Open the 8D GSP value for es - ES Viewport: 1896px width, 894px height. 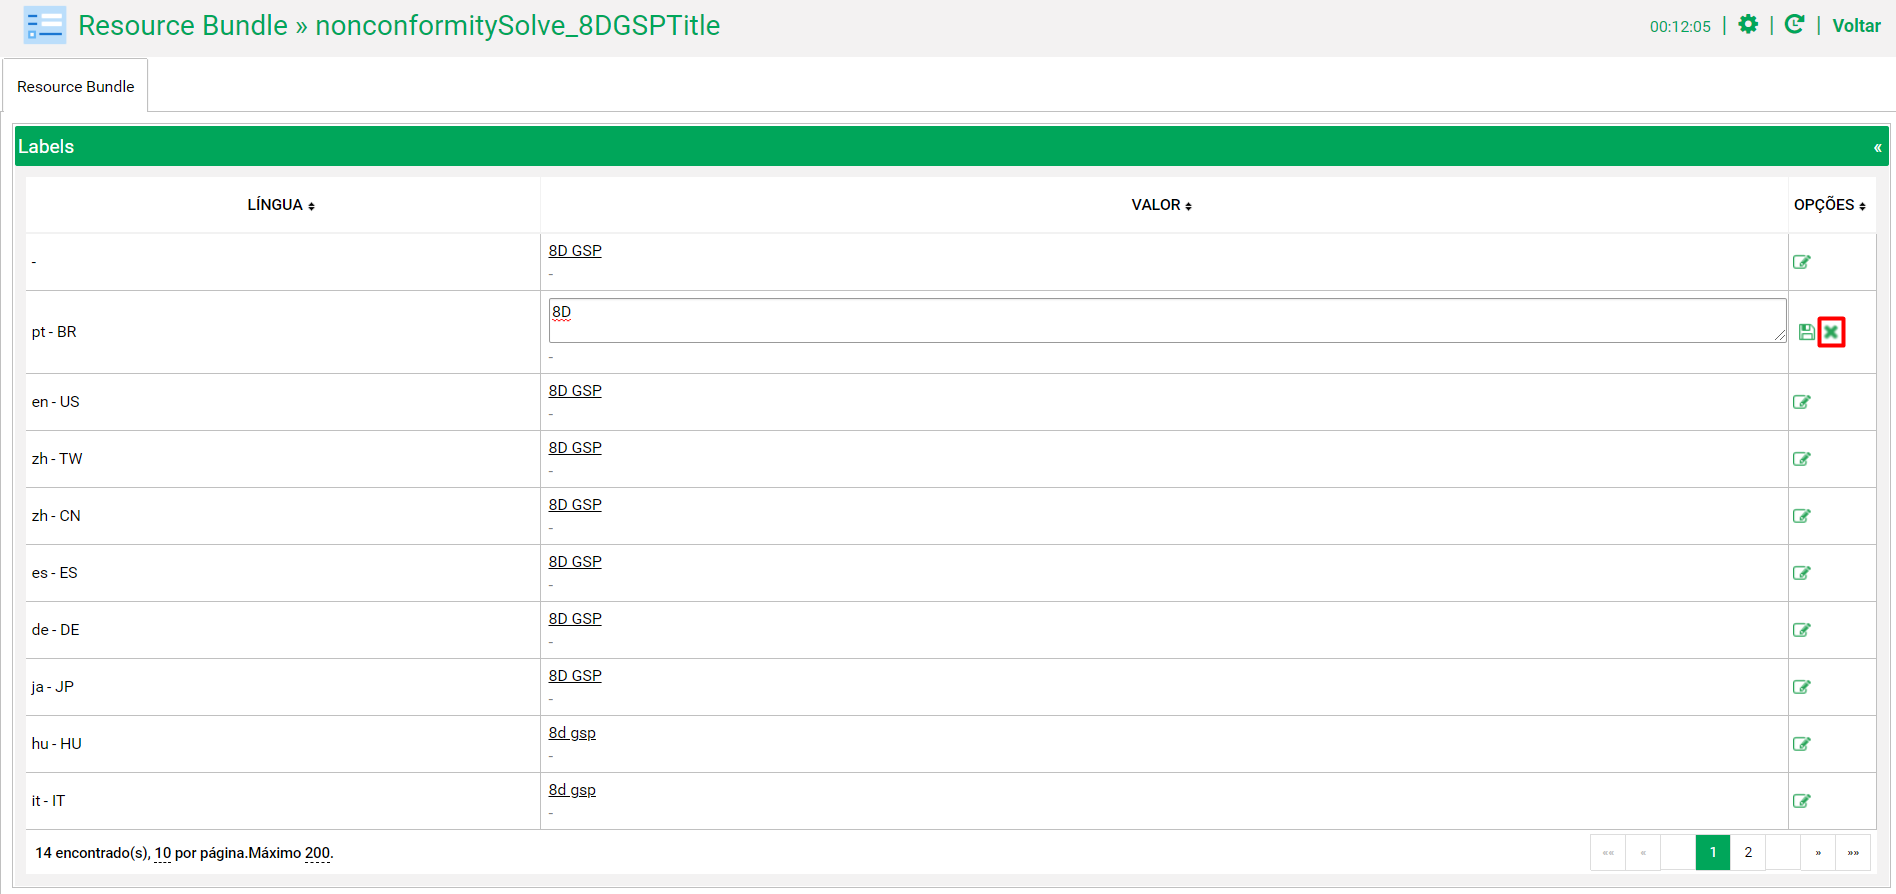coord(575,562)
